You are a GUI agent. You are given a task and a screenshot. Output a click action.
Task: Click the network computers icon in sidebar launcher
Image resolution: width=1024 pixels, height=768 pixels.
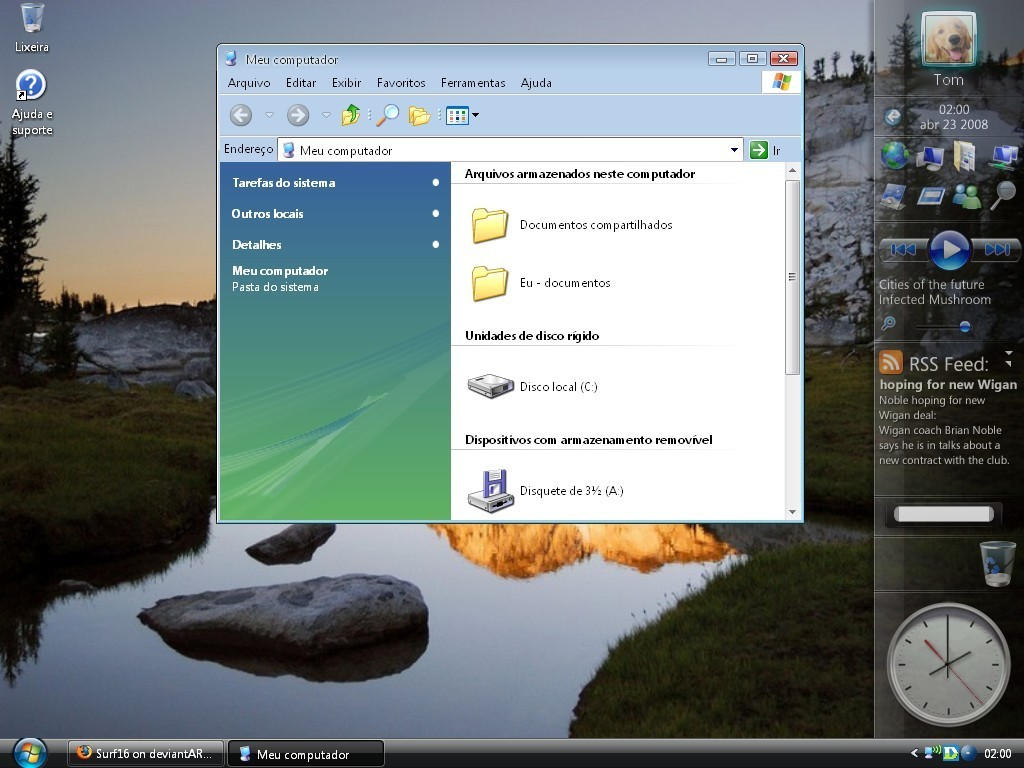point(1003,157)
